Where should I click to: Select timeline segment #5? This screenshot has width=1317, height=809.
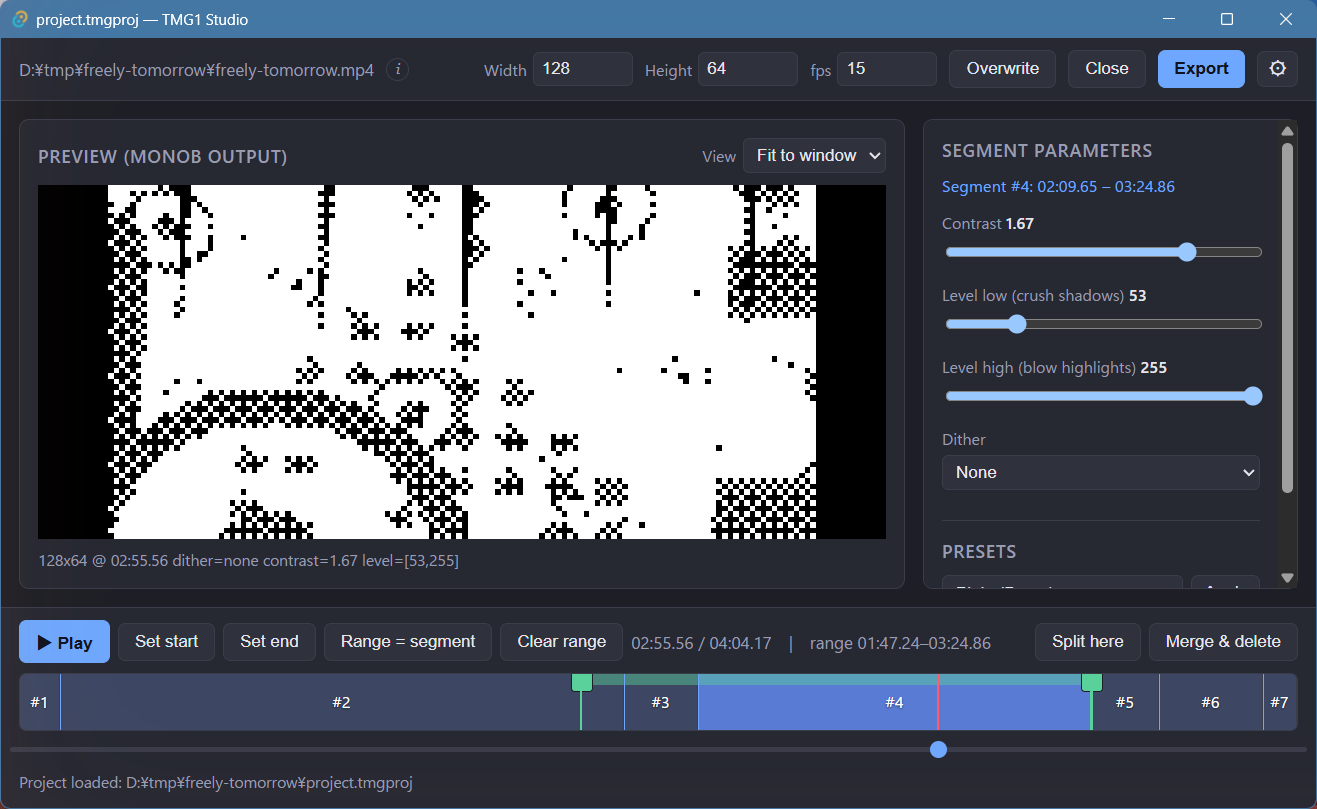1125,702
